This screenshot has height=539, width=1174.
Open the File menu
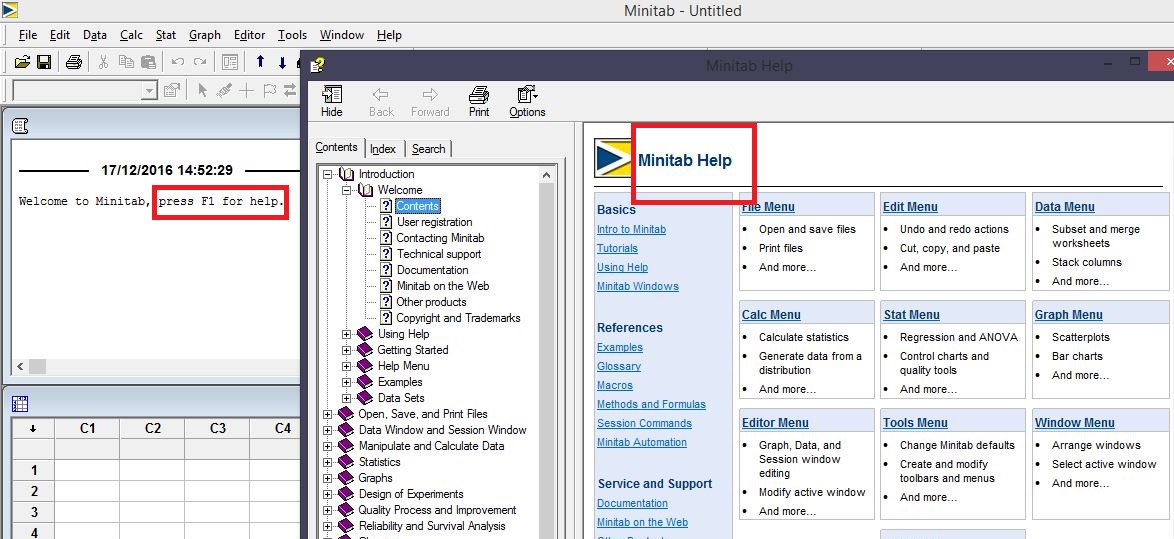tap(28, 34)
